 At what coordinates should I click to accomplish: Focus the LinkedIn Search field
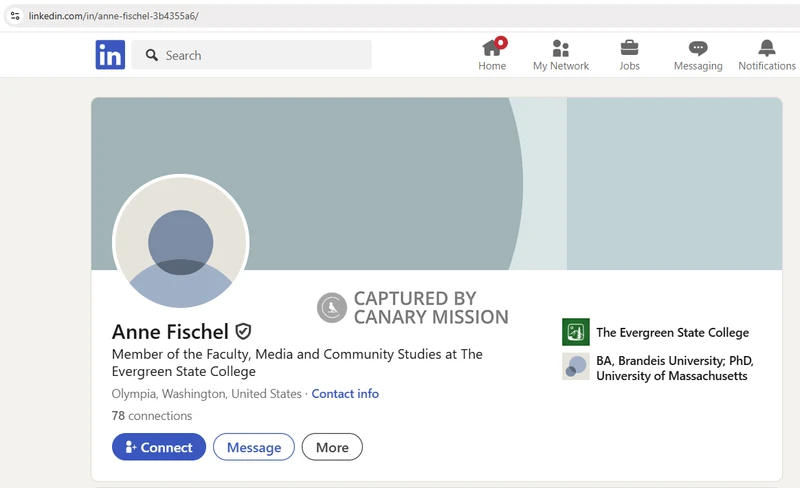pos(252,55)
